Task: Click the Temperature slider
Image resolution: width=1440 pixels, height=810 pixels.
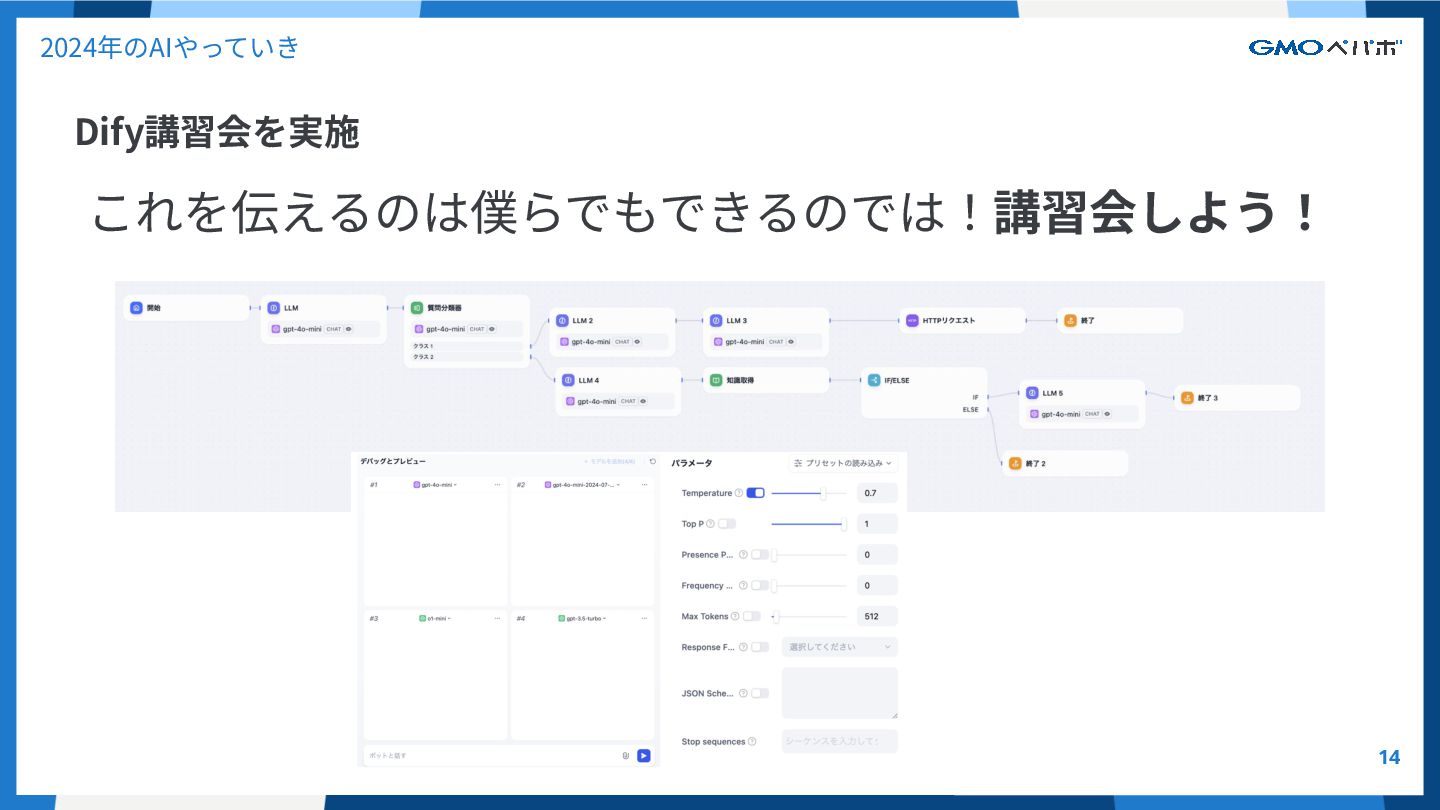Action: point(809,493)
